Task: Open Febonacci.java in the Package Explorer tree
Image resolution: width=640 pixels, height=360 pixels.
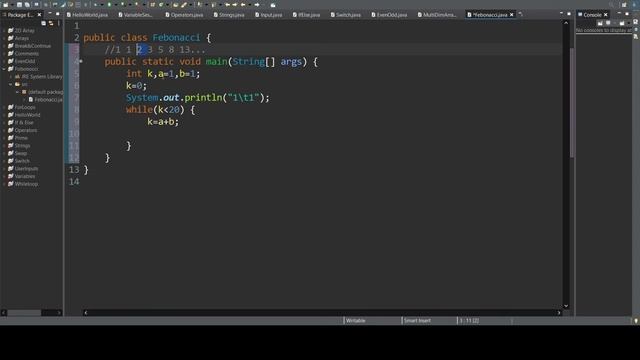Action: 45,100
